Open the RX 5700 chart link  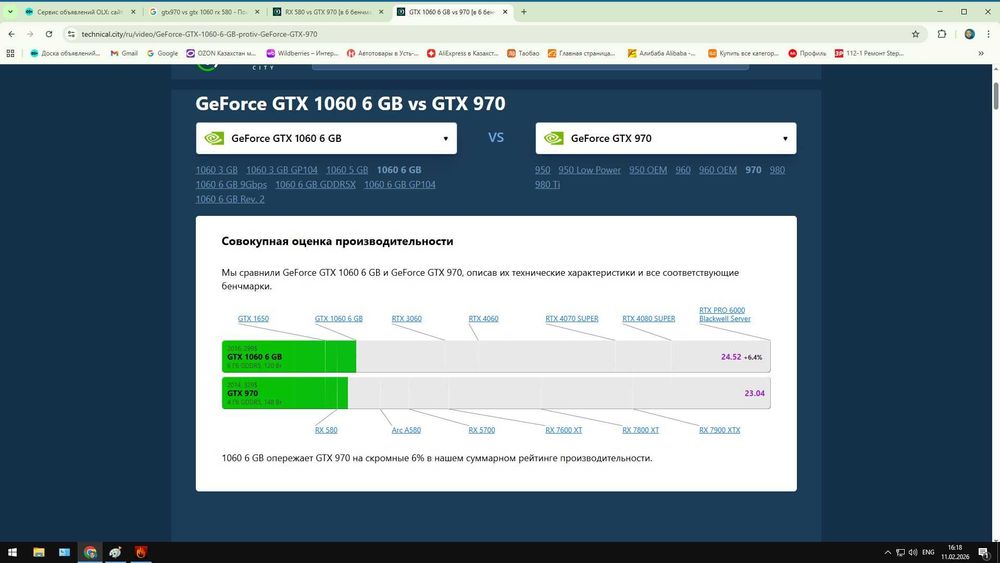point(482,430)
